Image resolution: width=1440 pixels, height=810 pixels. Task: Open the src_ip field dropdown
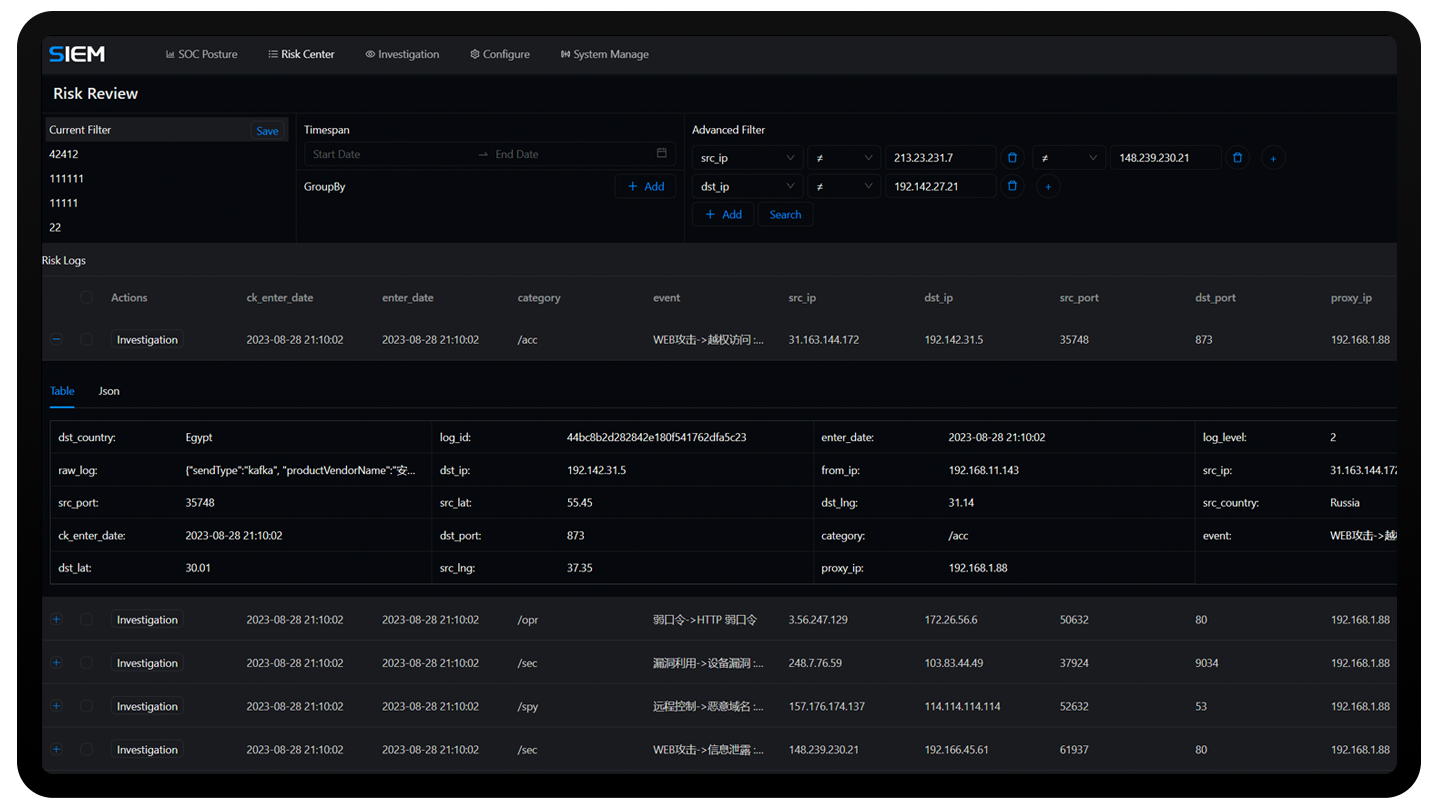pyautogui.click(x=747, y=158)
